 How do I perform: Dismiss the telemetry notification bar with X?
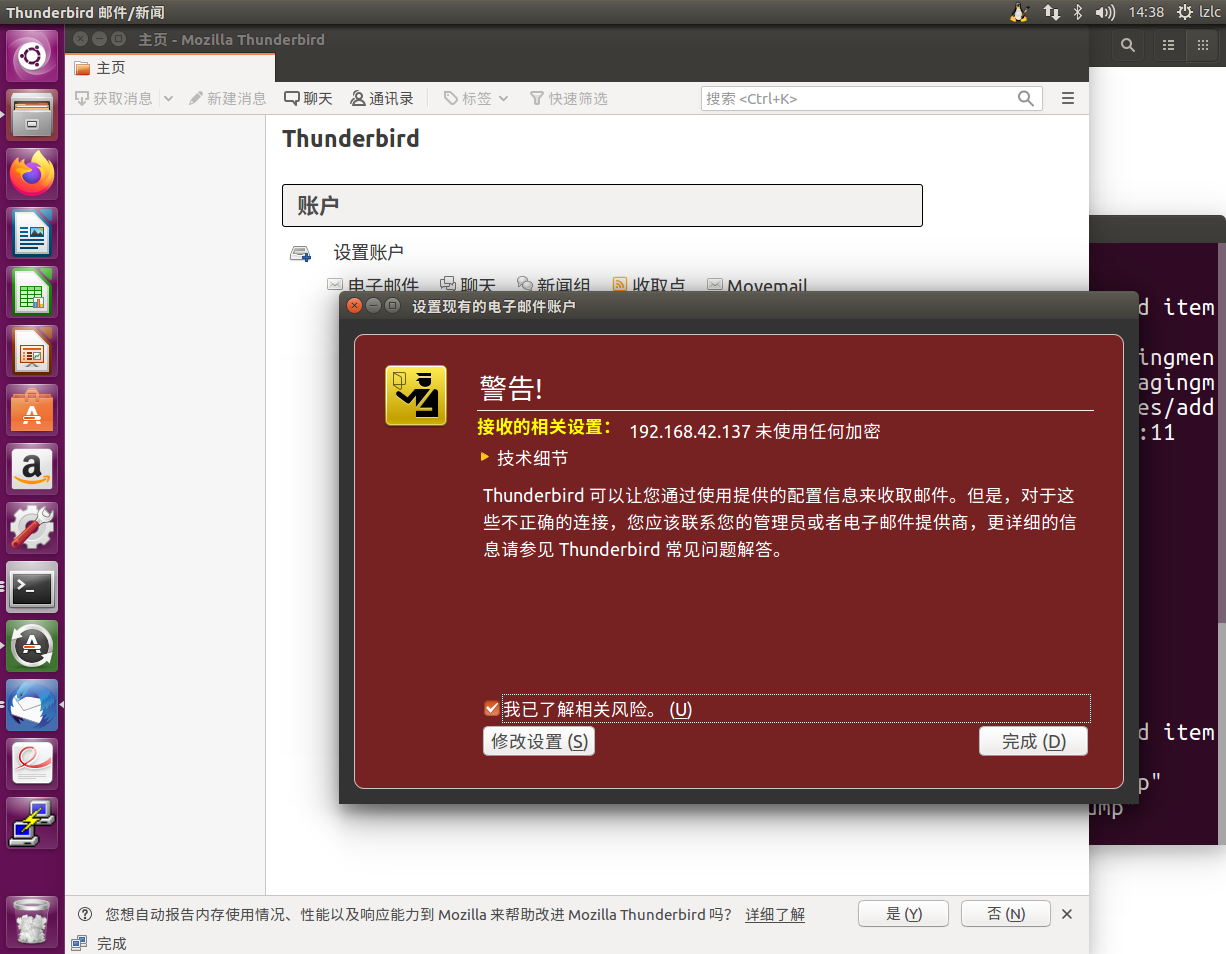pyautogui.click(x=1067, y=914)
